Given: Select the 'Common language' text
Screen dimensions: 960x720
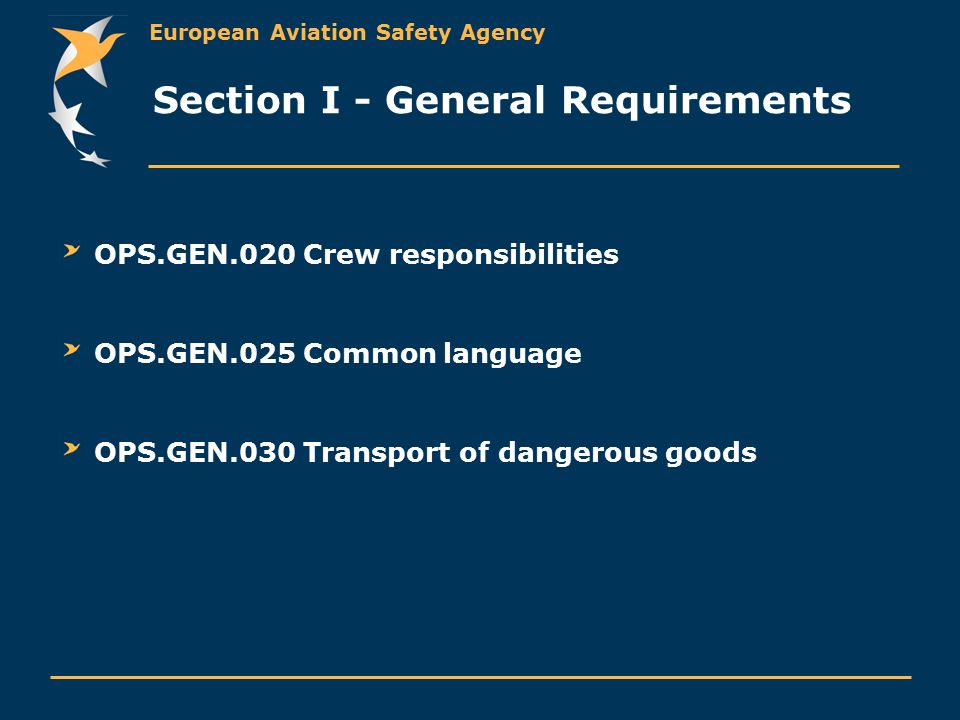Looking at the screenshot, I should pos(442,354).
